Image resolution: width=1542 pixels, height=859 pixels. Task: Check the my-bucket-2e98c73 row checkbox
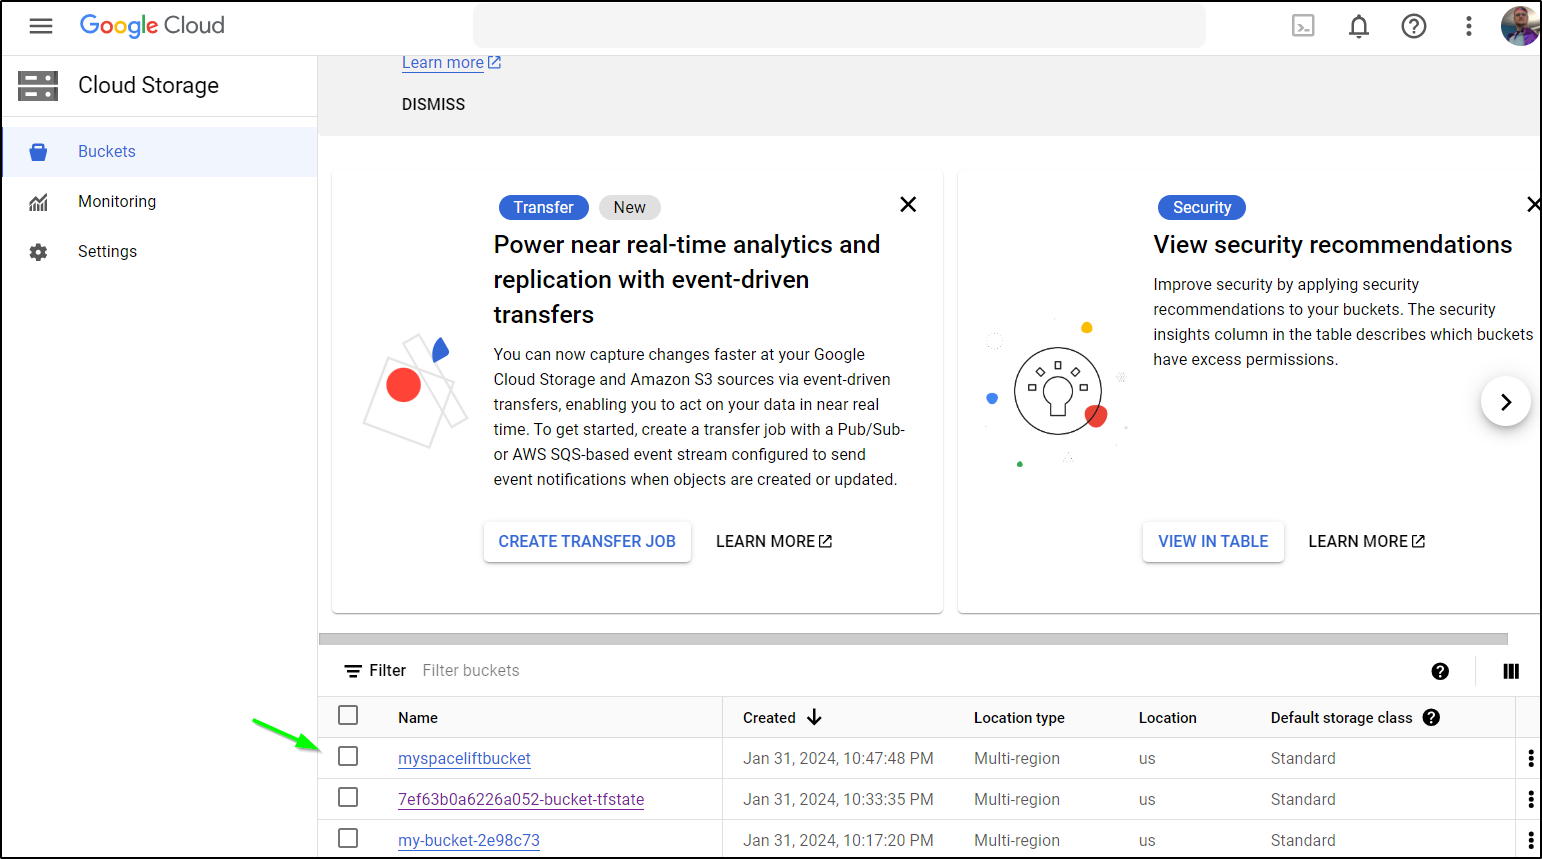pyautogui.click(x=348, y=838)
